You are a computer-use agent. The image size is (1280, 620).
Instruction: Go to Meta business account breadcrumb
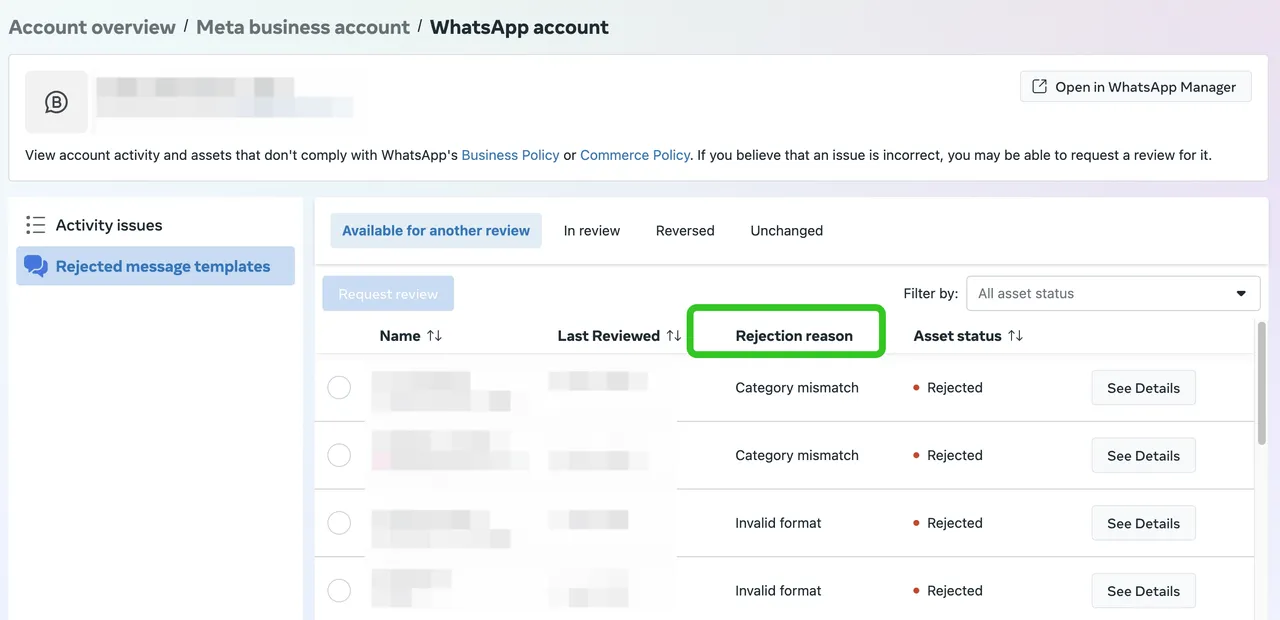pyautogui.click(x=302, y=27)
